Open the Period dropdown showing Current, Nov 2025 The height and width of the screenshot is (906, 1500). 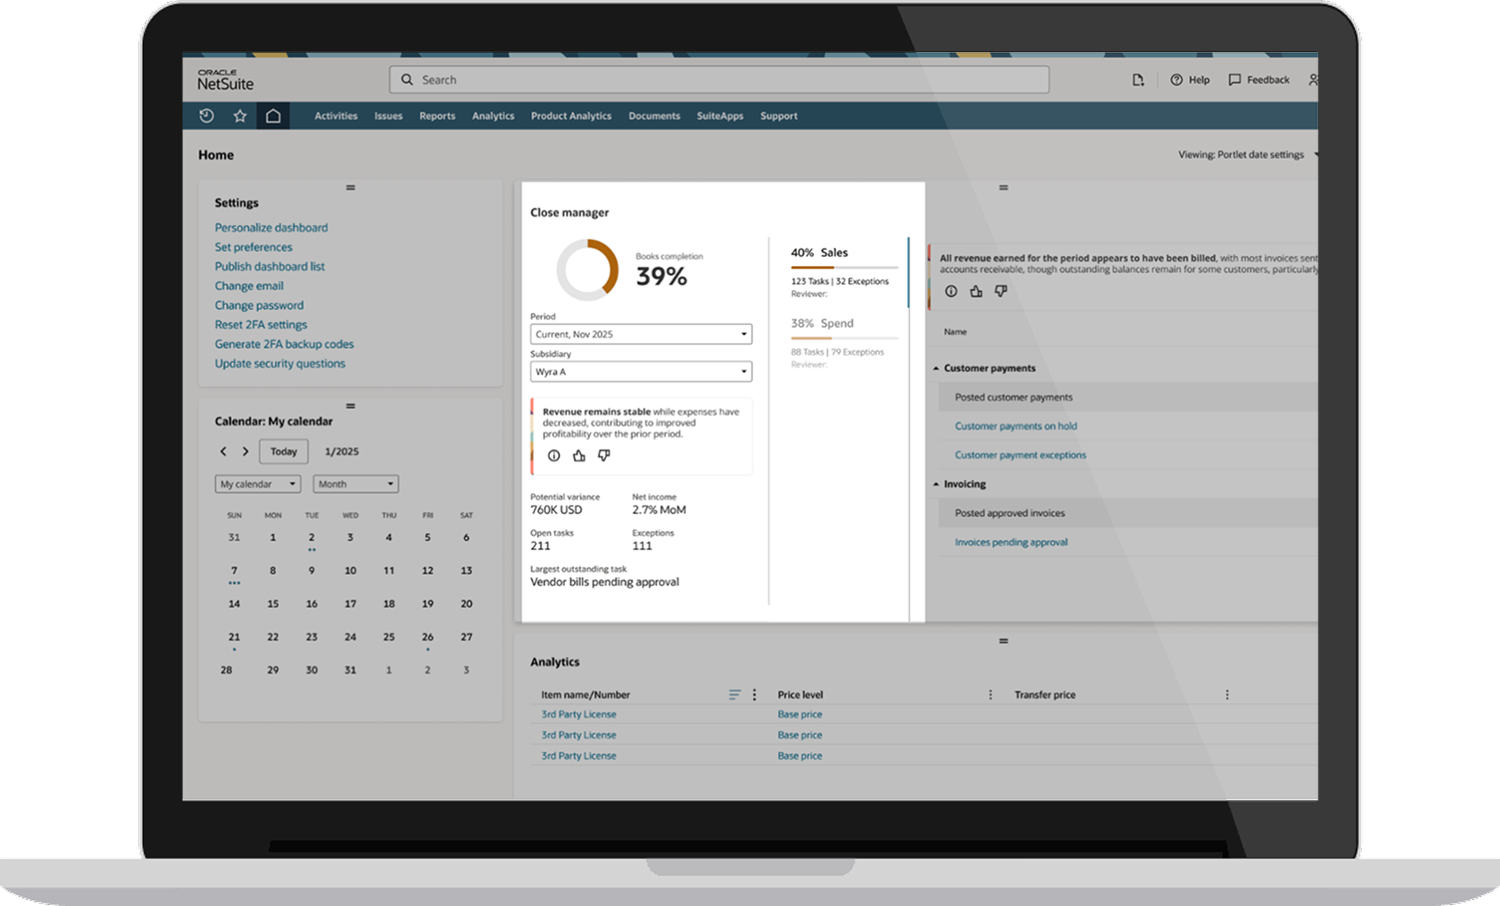pos(641,334)
